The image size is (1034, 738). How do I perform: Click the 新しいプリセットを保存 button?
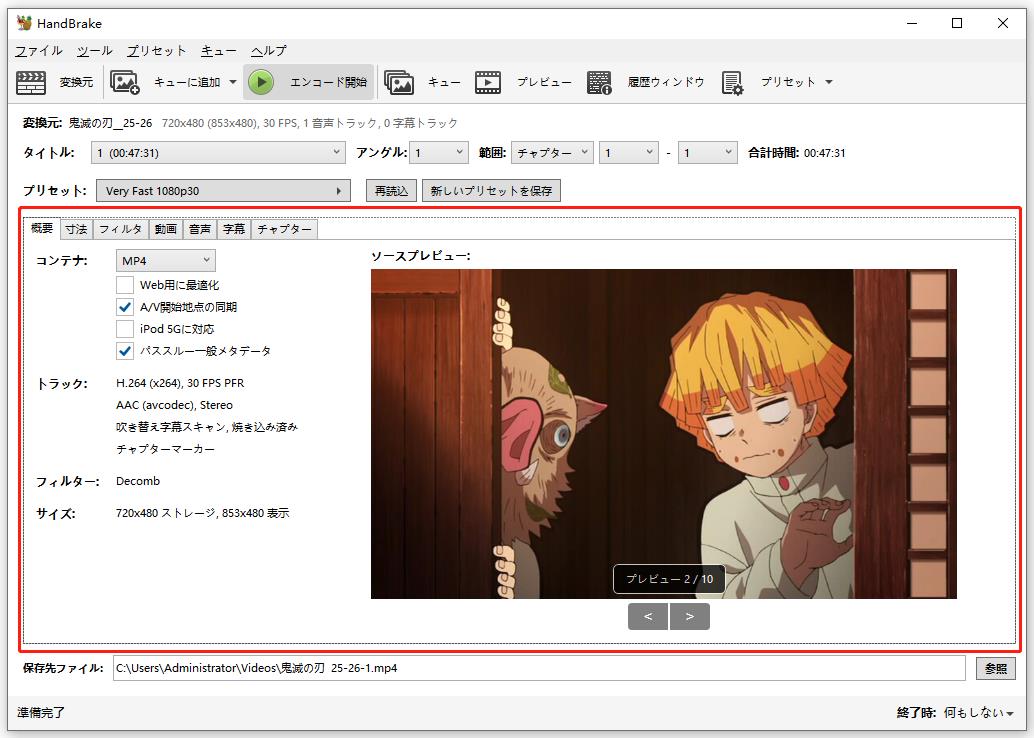point(491,191)
